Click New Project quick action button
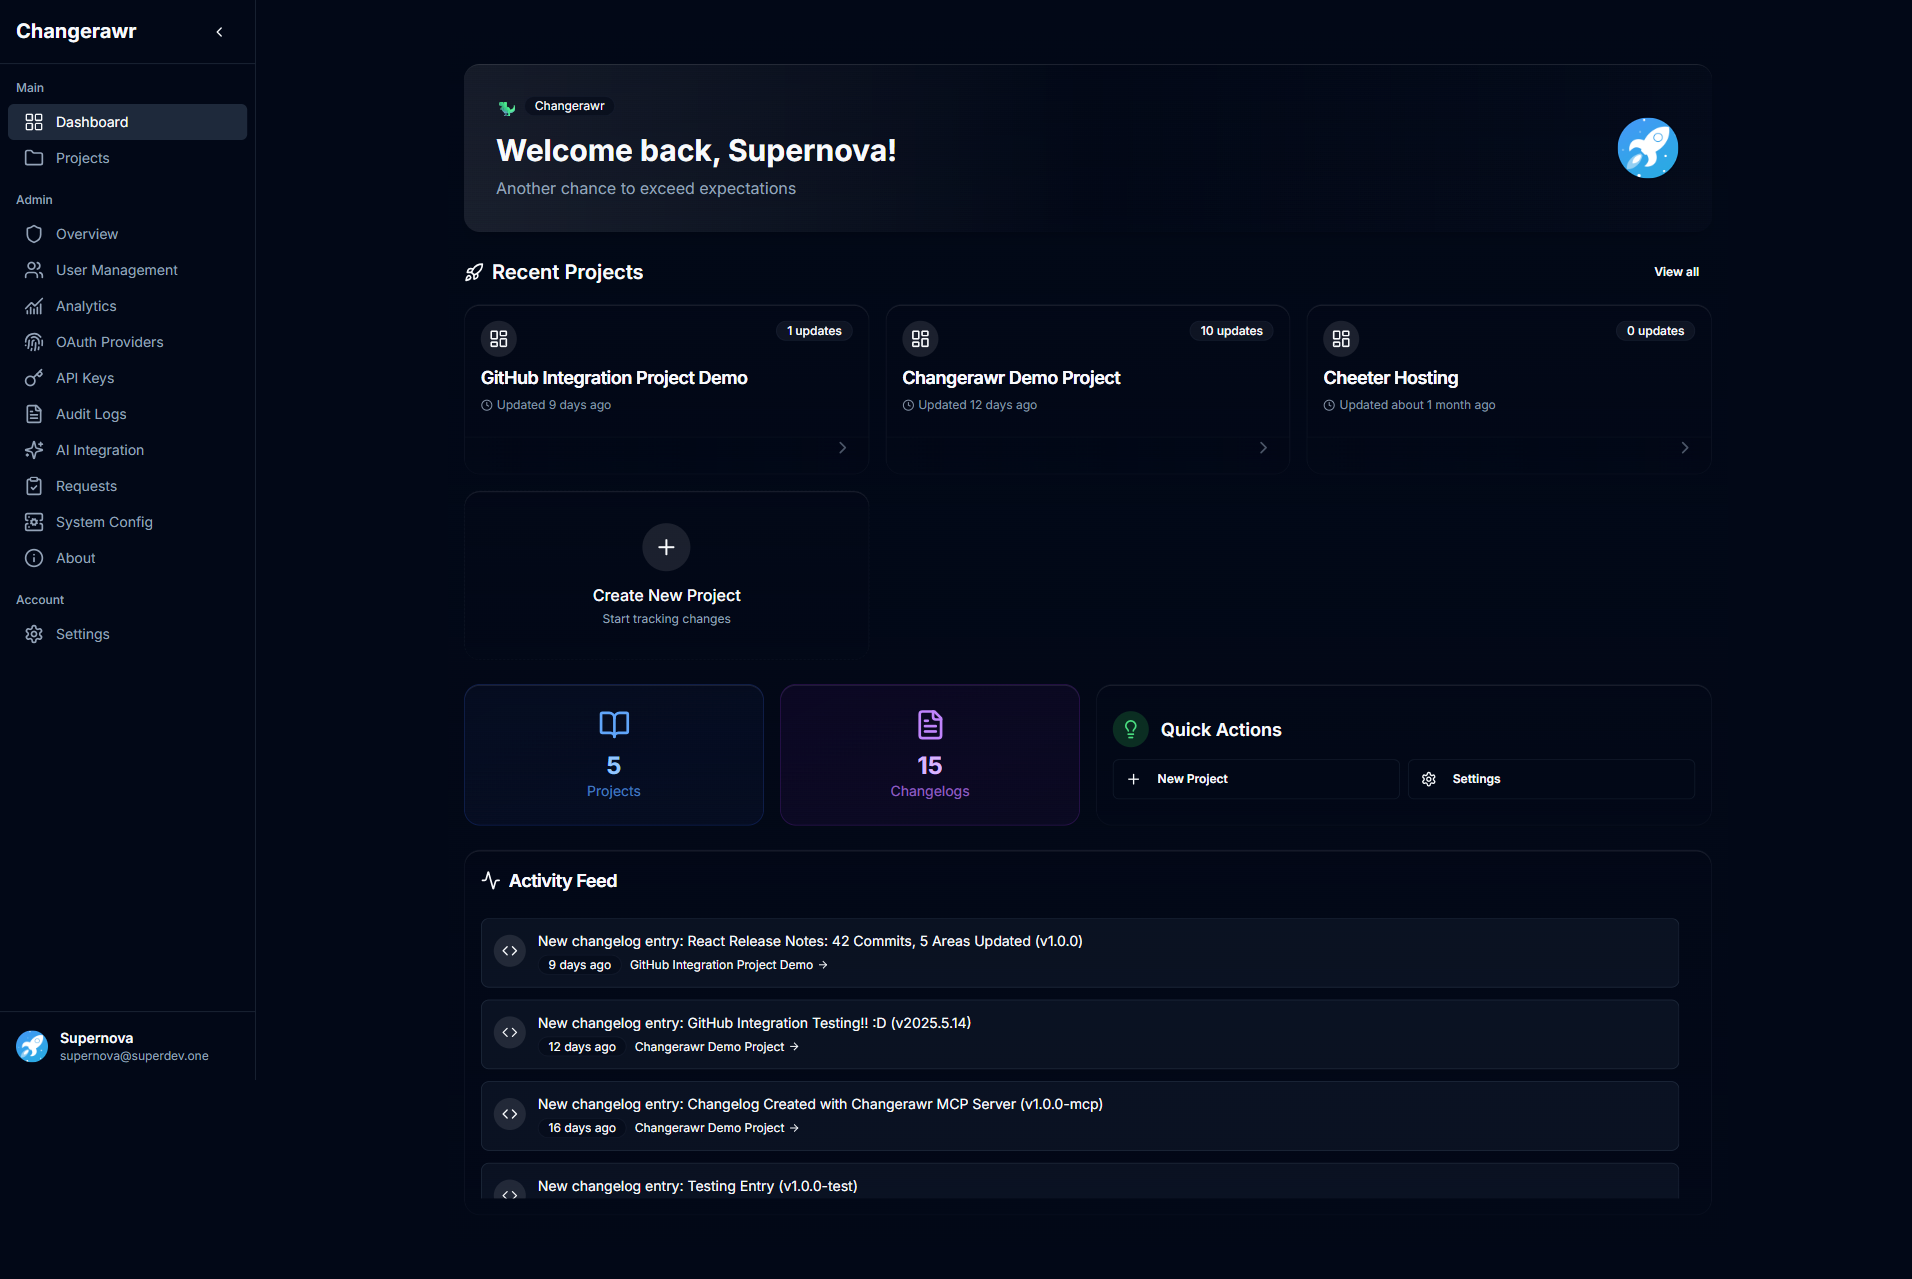 click(x=1256, y=779)
